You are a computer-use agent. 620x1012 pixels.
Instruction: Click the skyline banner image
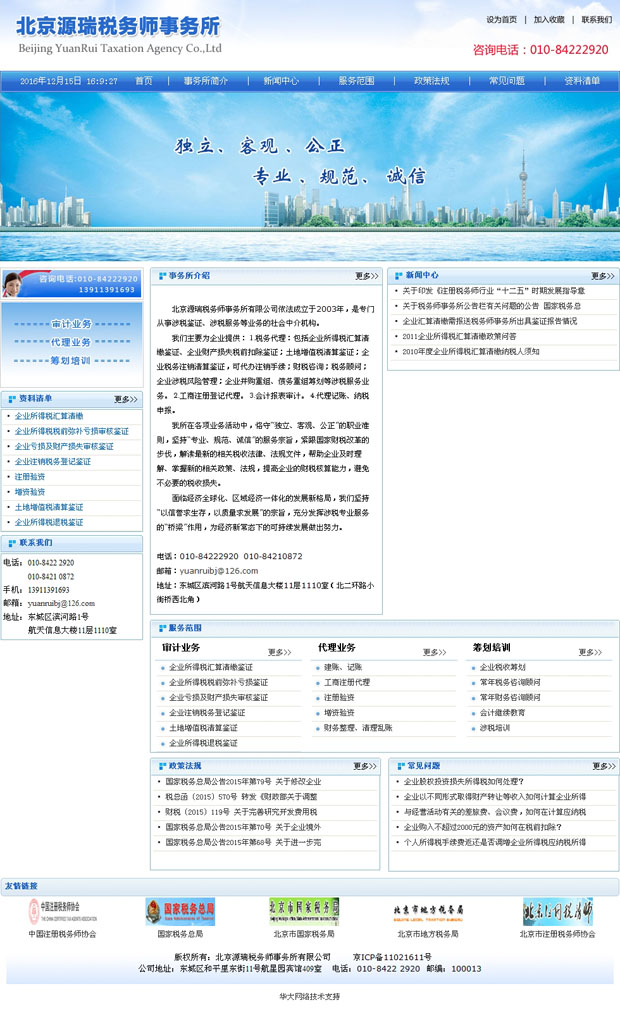[x=310, y=177]
